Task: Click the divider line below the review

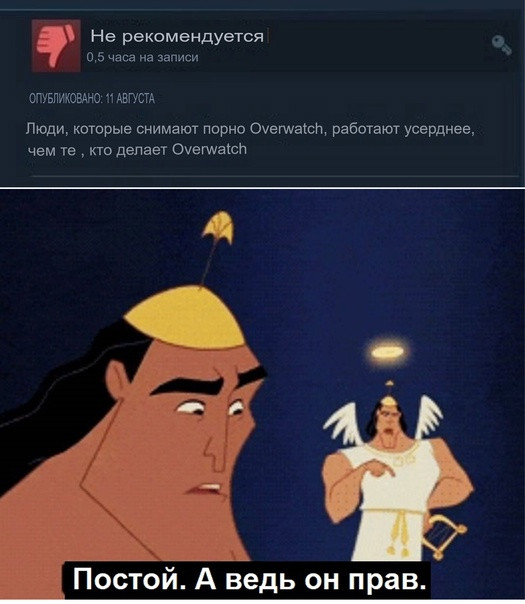Action: tap(275, 176)
